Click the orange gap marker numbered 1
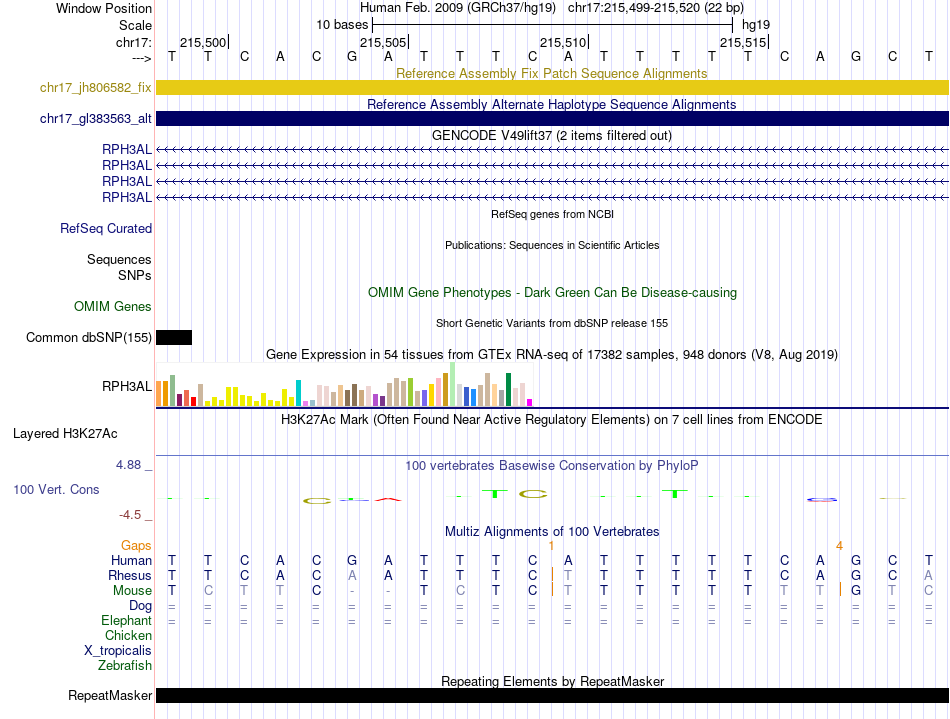This screenshot has height=719, width=950. click(x=551, y=546)
